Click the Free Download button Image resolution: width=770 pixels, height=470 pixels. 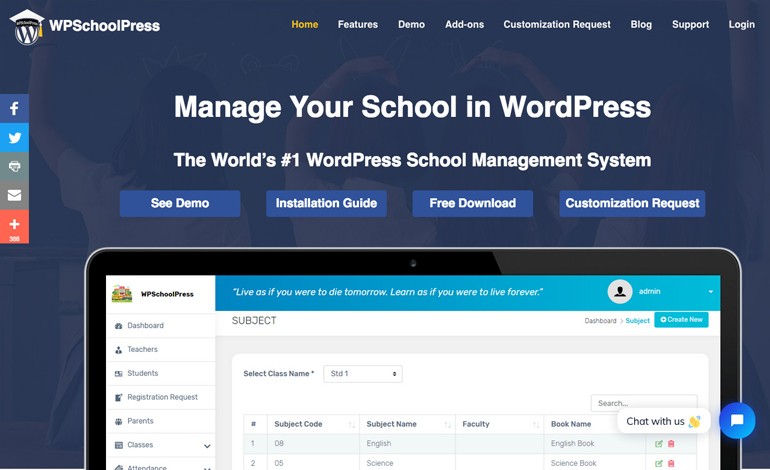(472, 203)
